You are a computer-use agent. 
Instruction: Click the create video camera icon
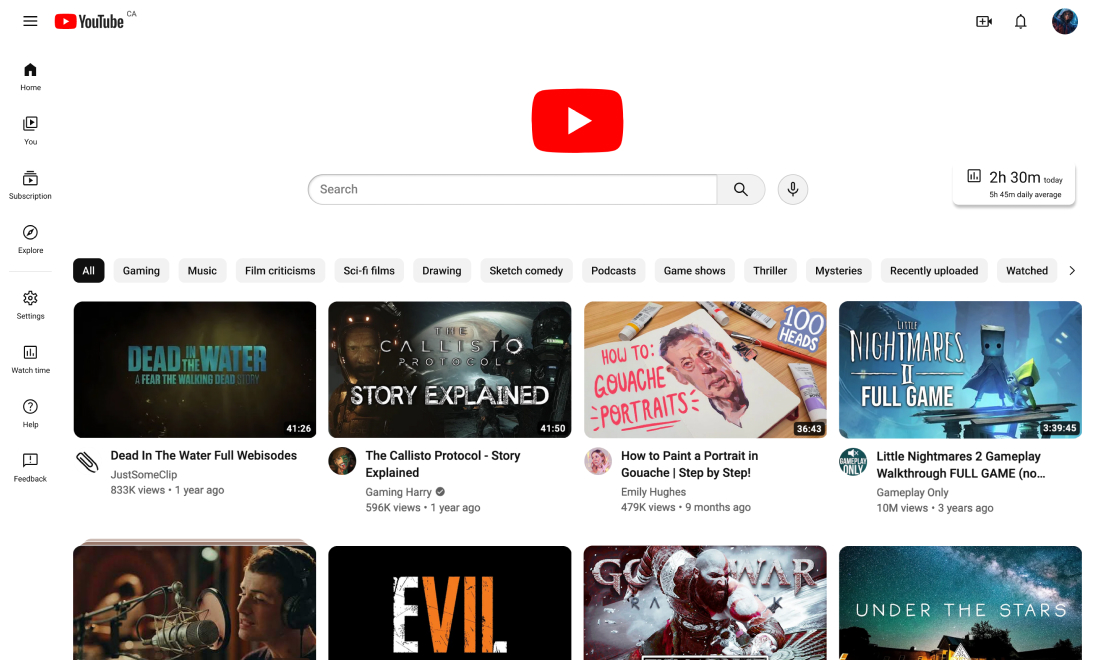[x=984, y=22]
